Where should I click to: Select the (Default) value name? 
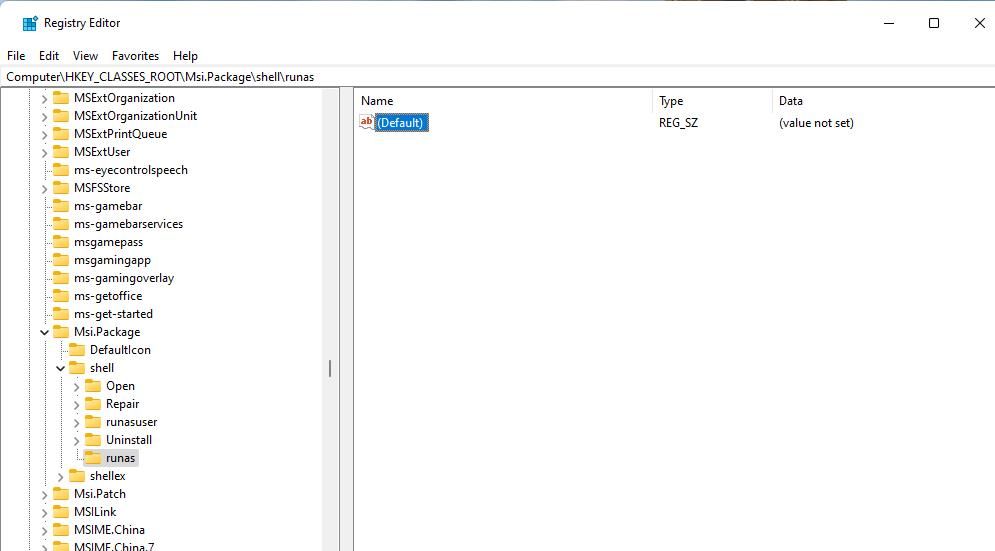click(x=400, y=123)
